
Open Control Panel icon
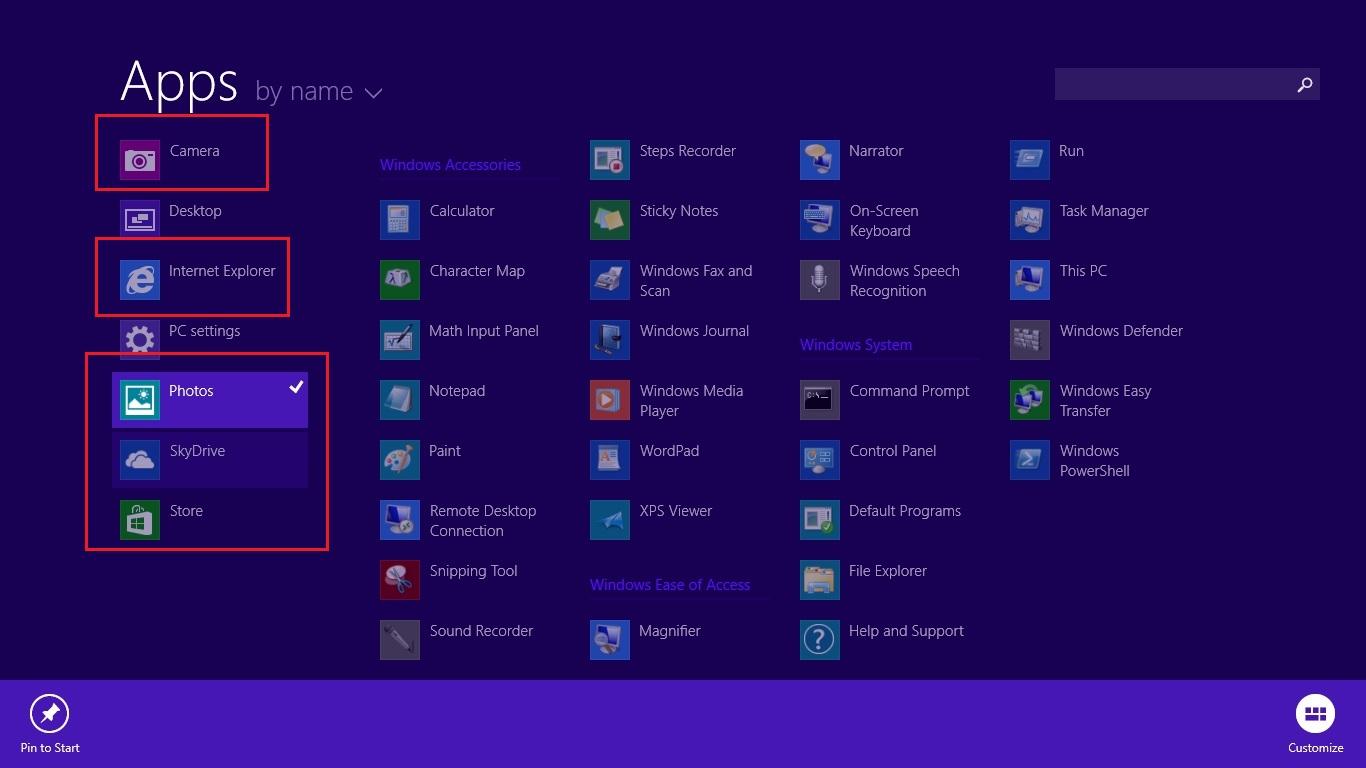coord(820,460)
